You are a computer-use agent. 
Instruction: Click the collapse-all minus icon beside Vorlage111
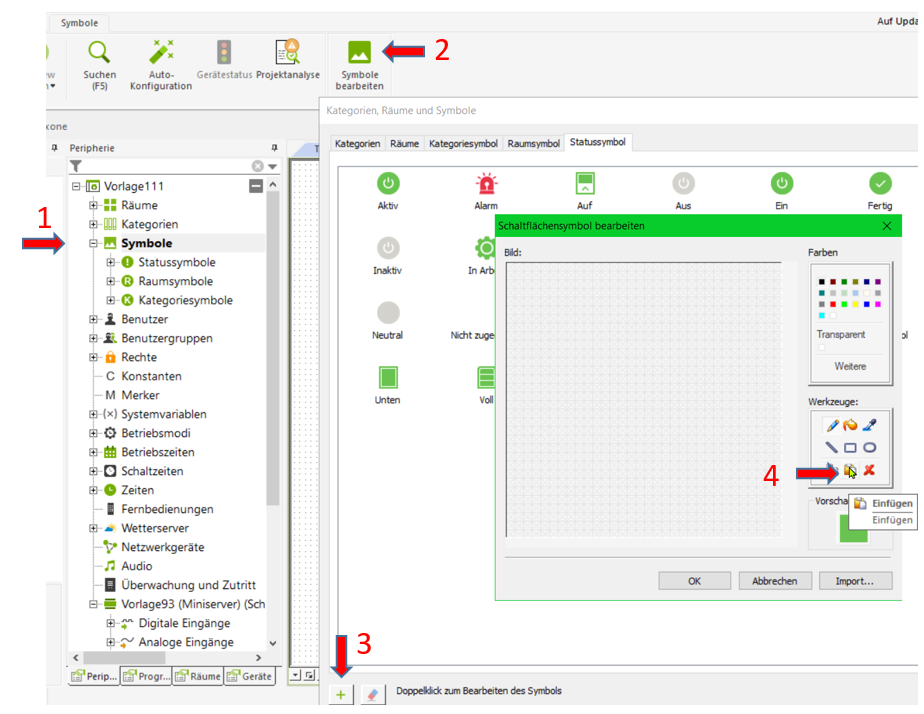pyautogui.click(x=256, y=186)
